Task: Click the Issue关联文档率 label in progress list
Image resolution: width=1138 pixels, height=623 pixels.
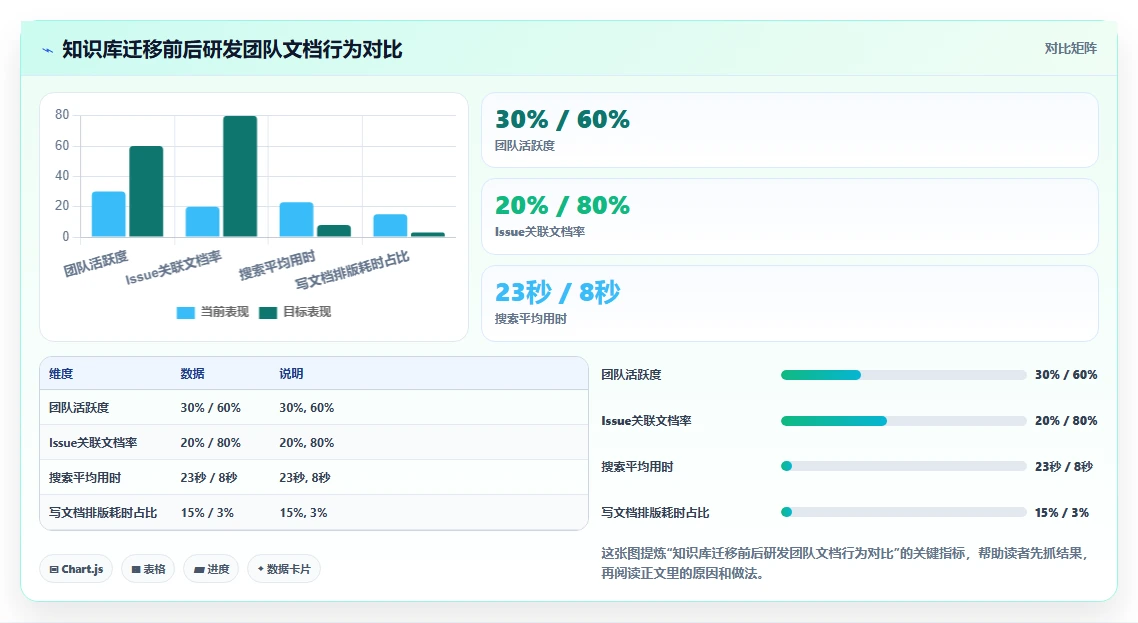Action: (x=646, y=421)
